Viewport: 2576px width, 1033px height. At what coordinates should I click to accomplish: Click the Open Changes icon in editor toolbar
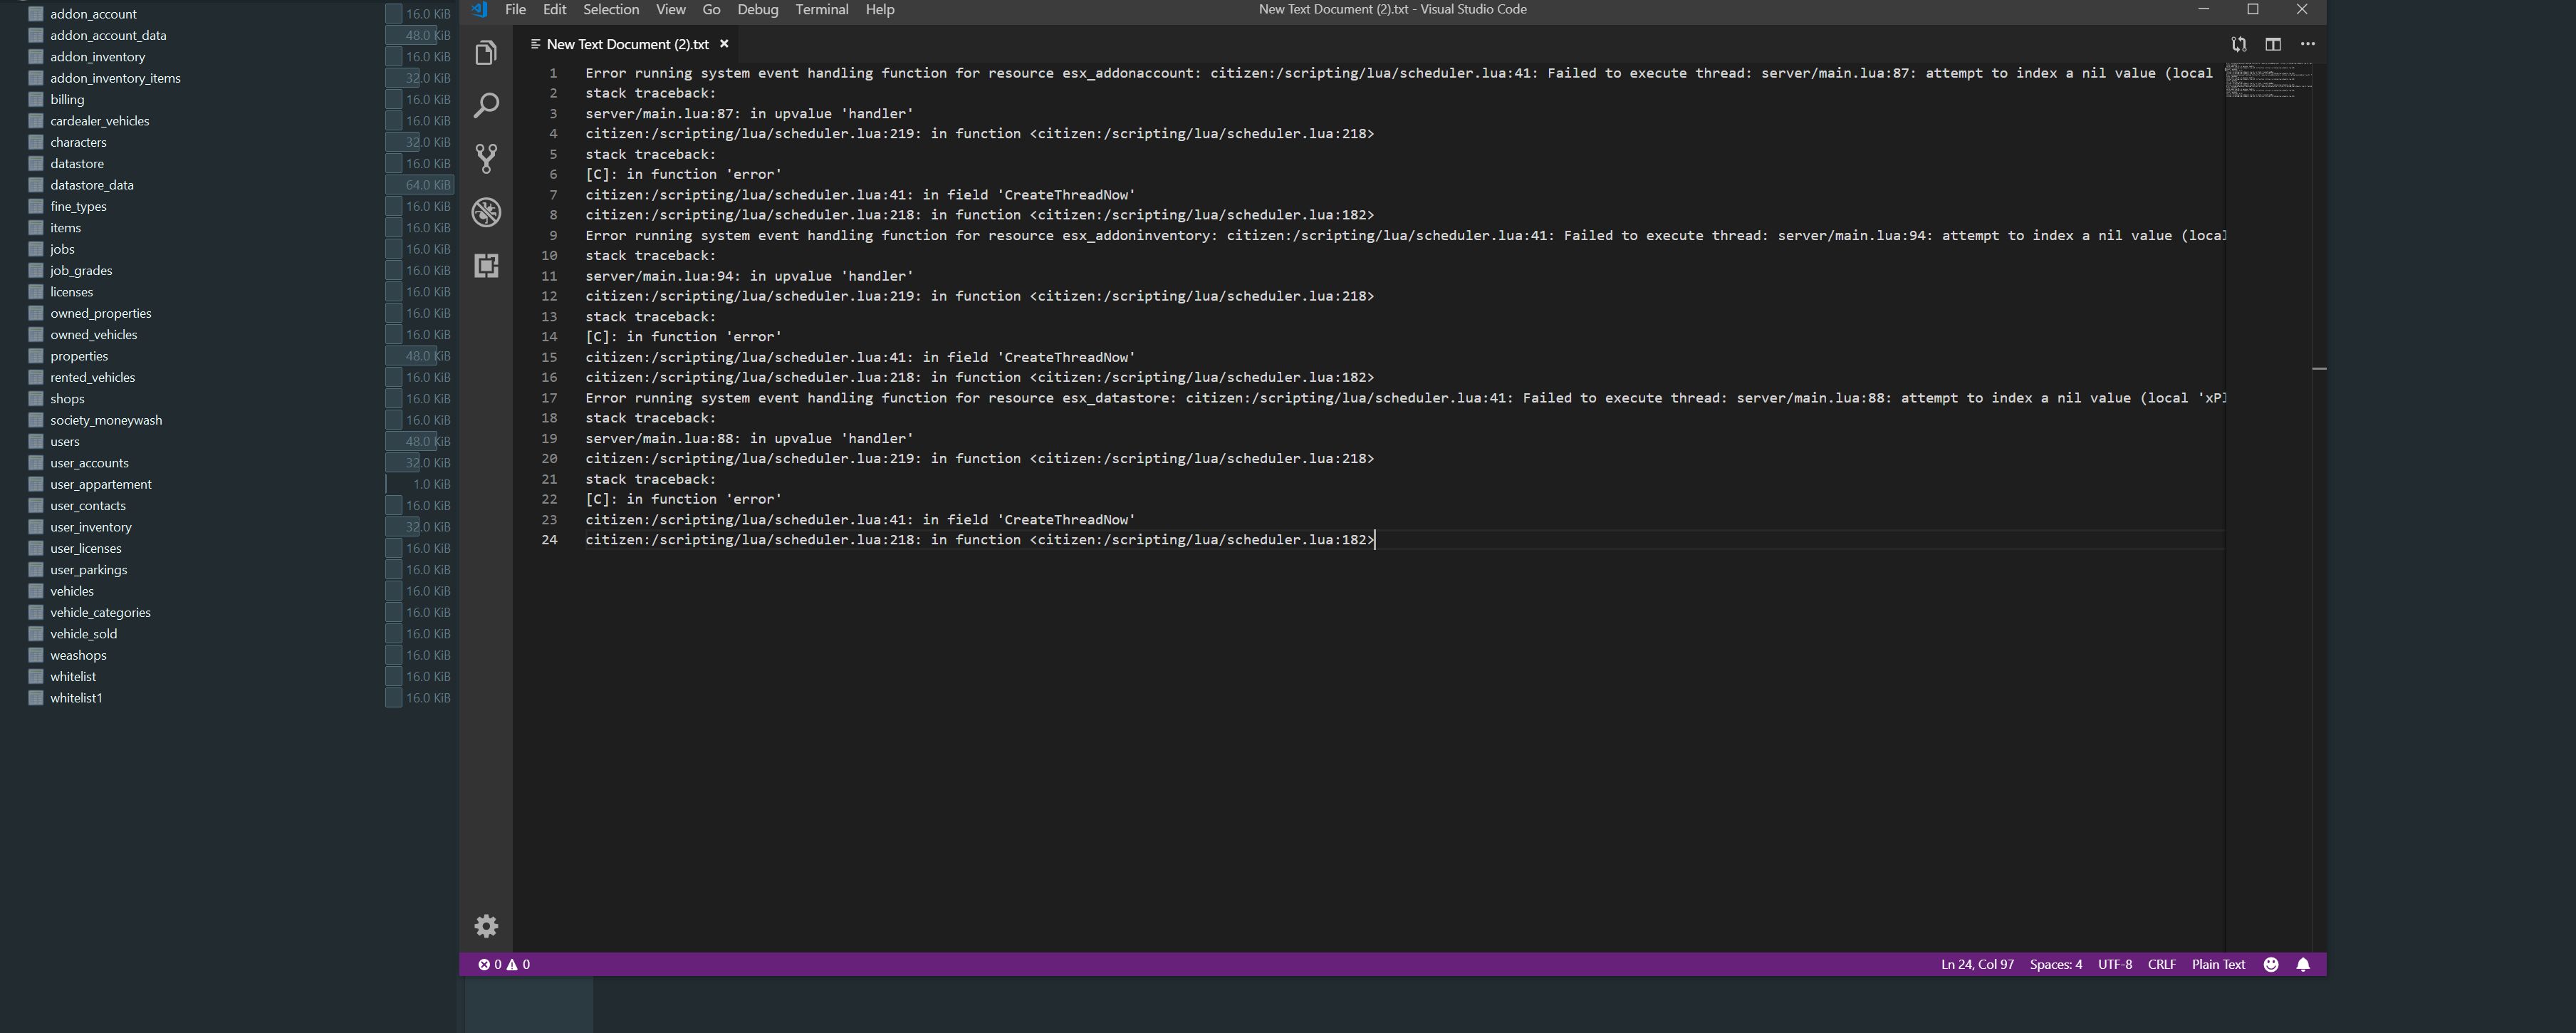click(x=2238, y=44)
